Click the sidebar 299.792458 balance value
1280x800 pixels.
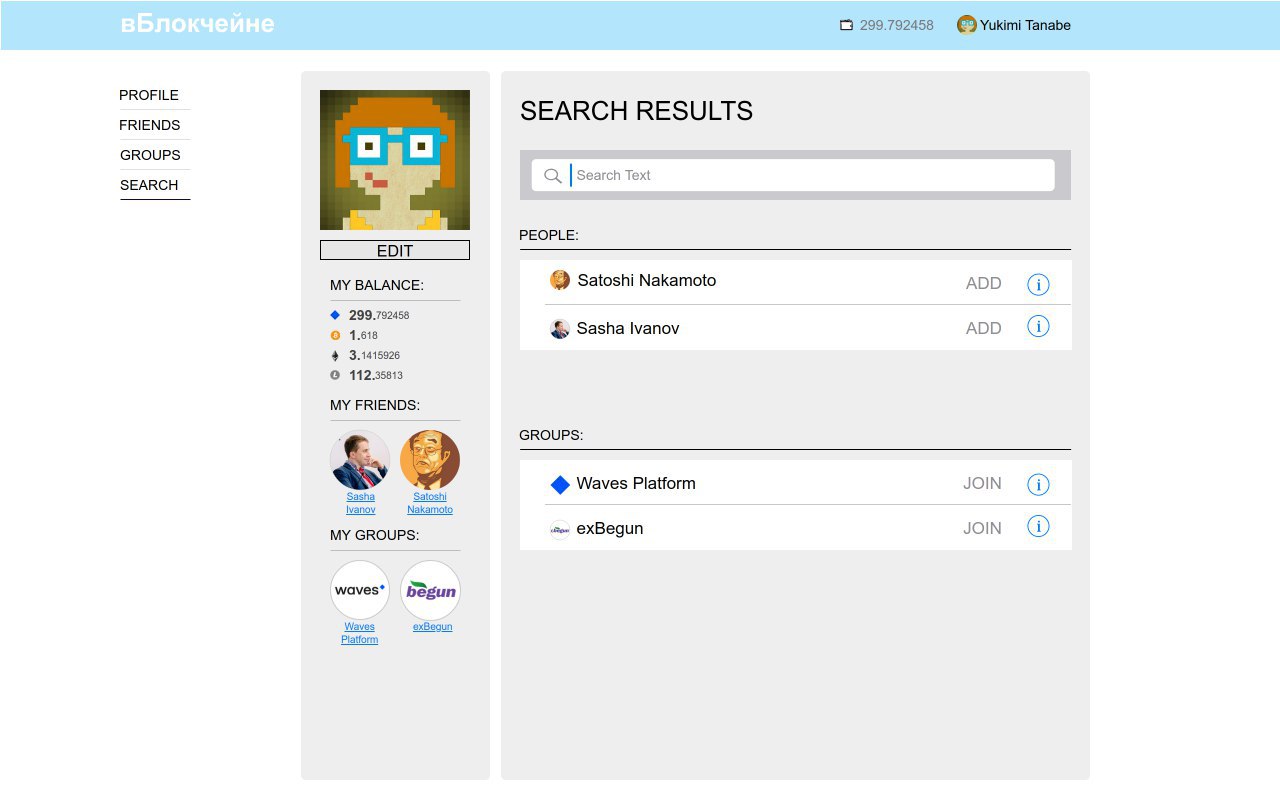point(379,316)
